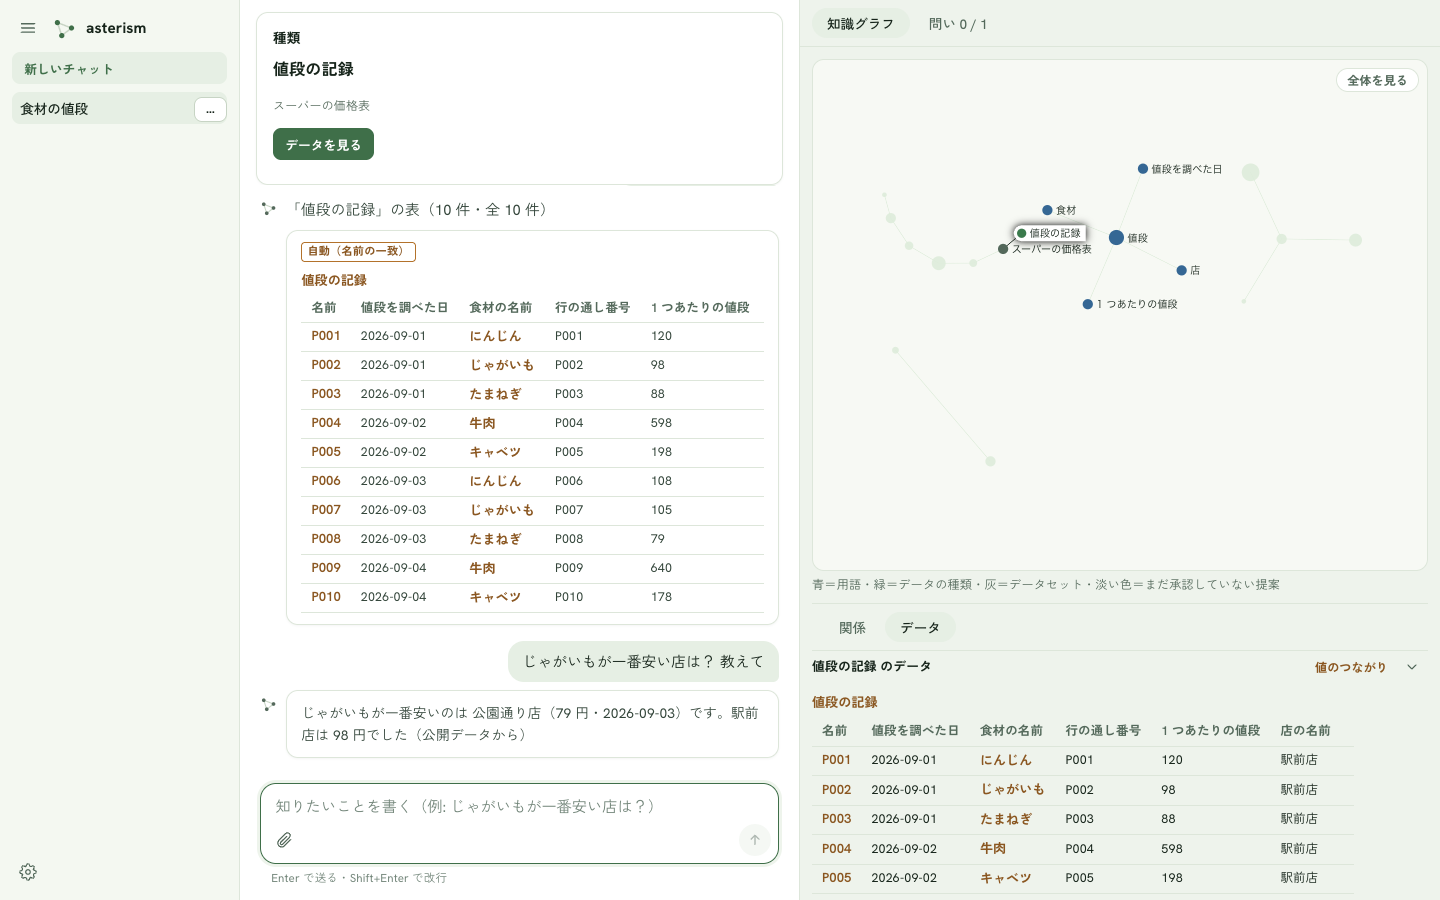Image resolution: width=1440 pixels, height=900 pixels.
Task: Click the 行の通し番号 header in chat table
Action: 592,307
